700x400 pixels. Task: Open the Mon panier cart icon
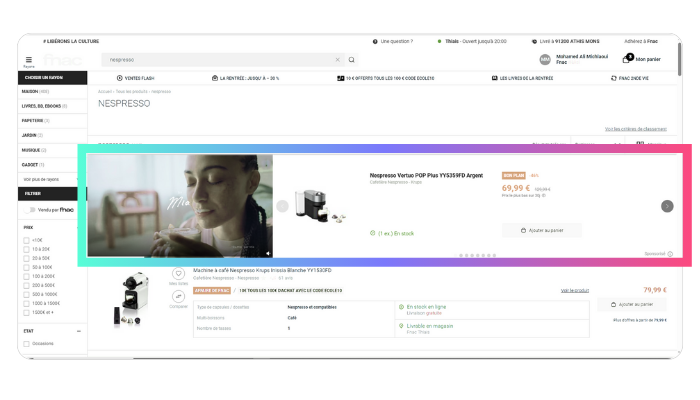click(628, 59)
